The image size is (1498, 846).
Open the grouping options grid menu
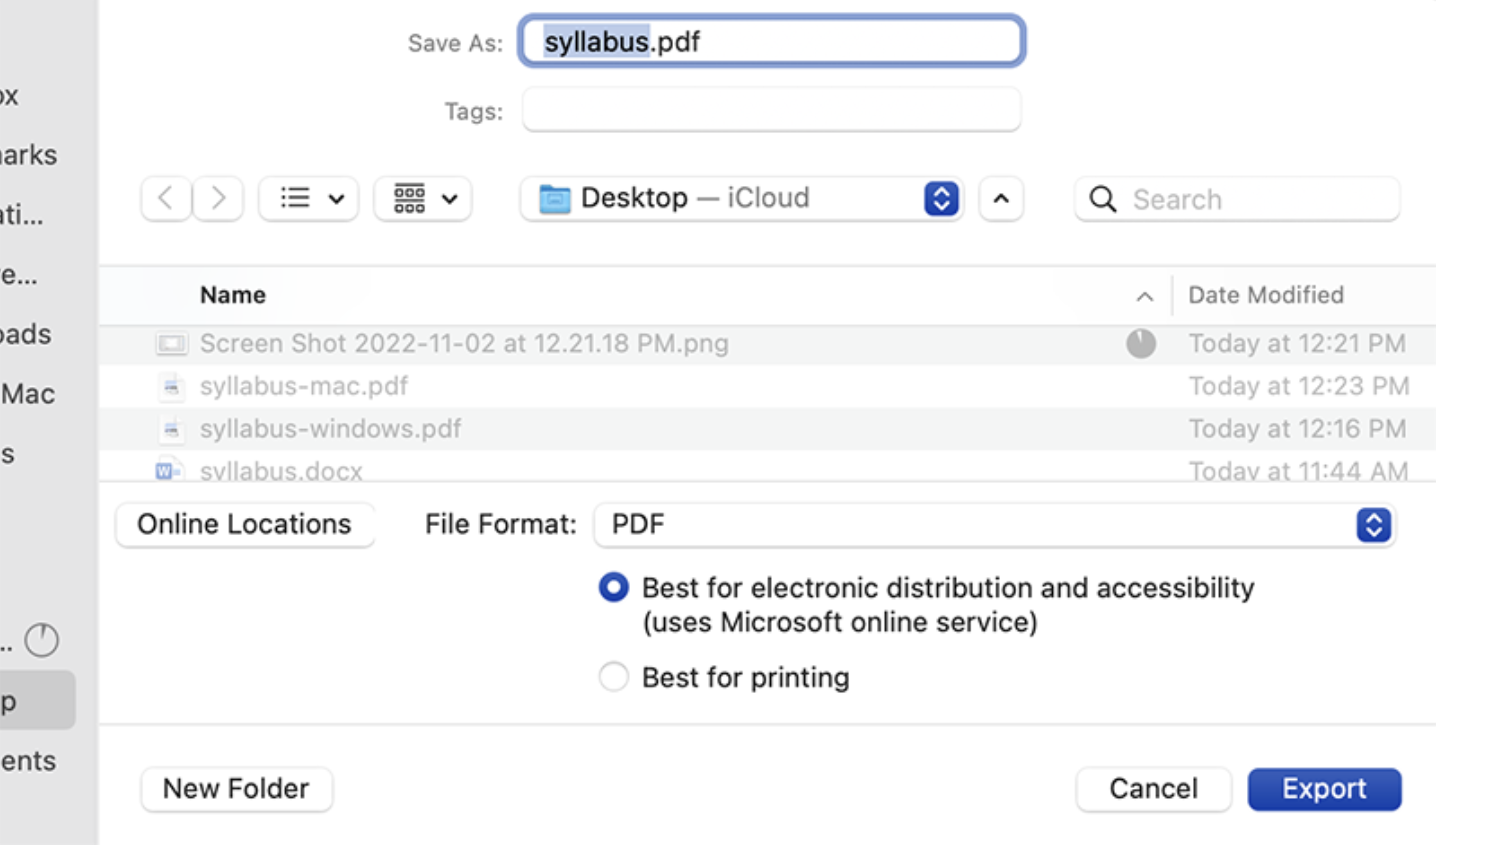pyautogui.click(x=423, y=198)
